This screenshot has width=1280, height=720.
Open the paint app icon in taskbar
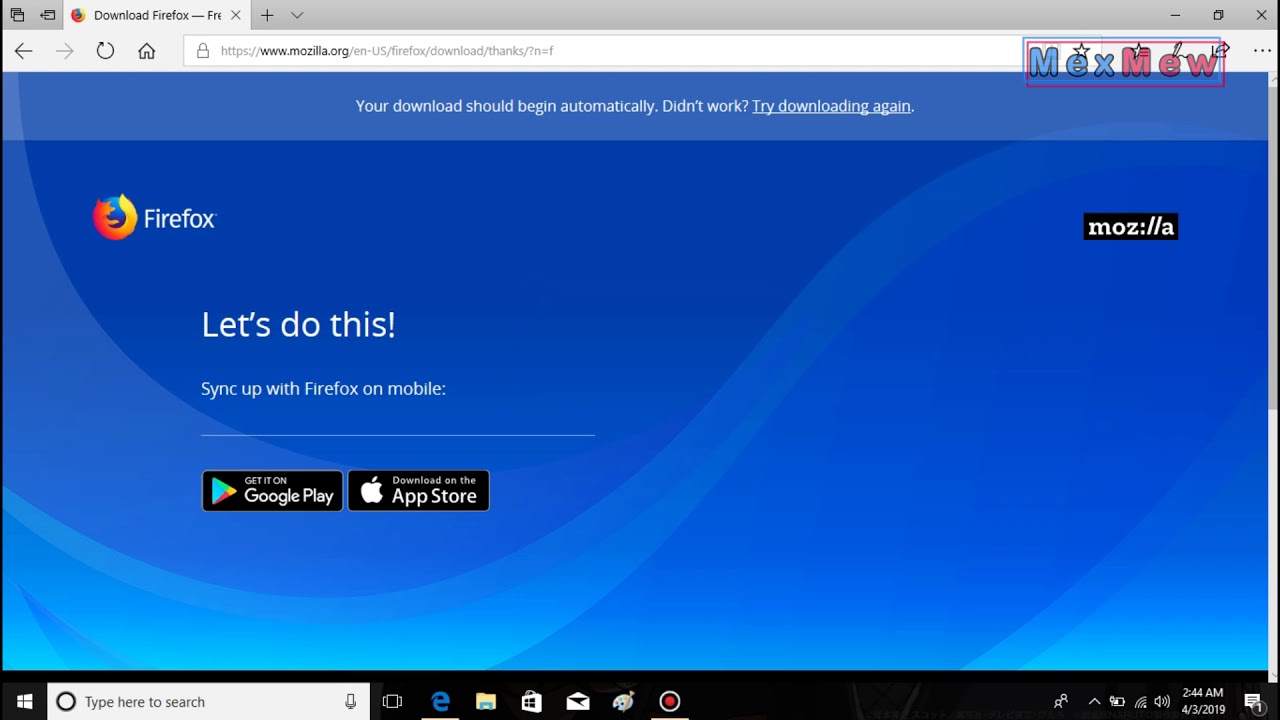(x=624, y=702)
